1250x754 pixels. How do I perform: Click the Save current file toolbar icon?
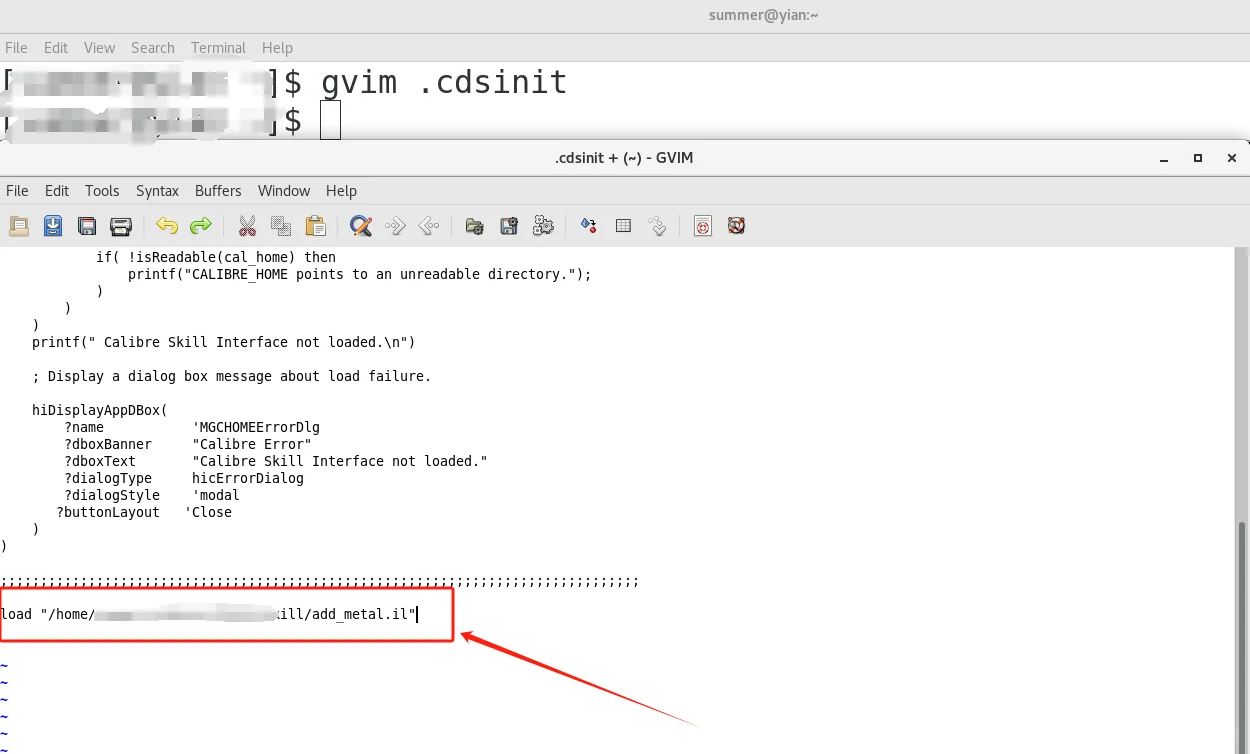pyautogui.click(x=53, y=226)
